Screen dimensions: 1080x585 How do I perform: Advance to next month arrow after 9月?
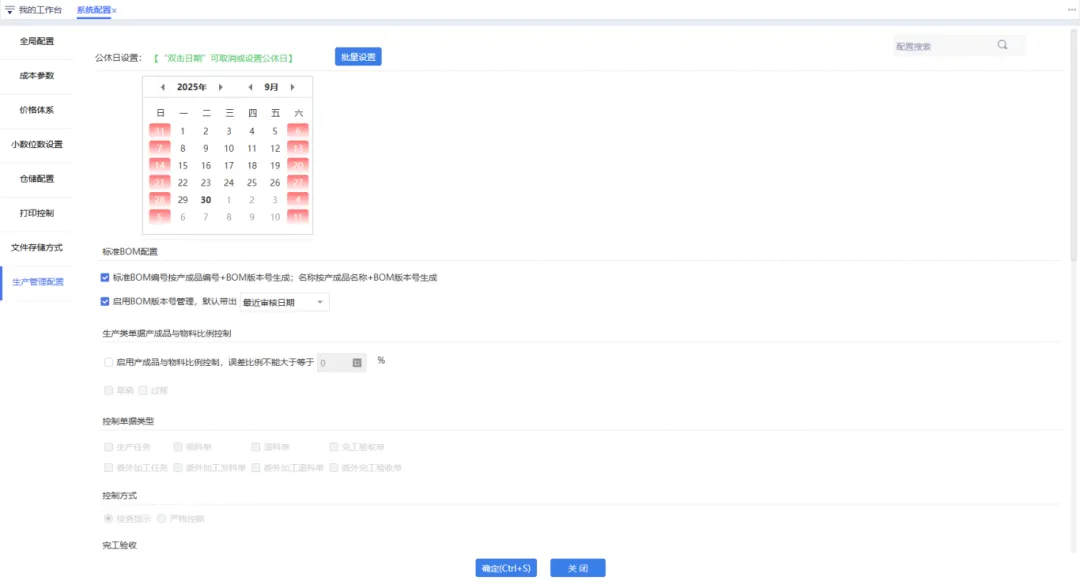point(292,87)
